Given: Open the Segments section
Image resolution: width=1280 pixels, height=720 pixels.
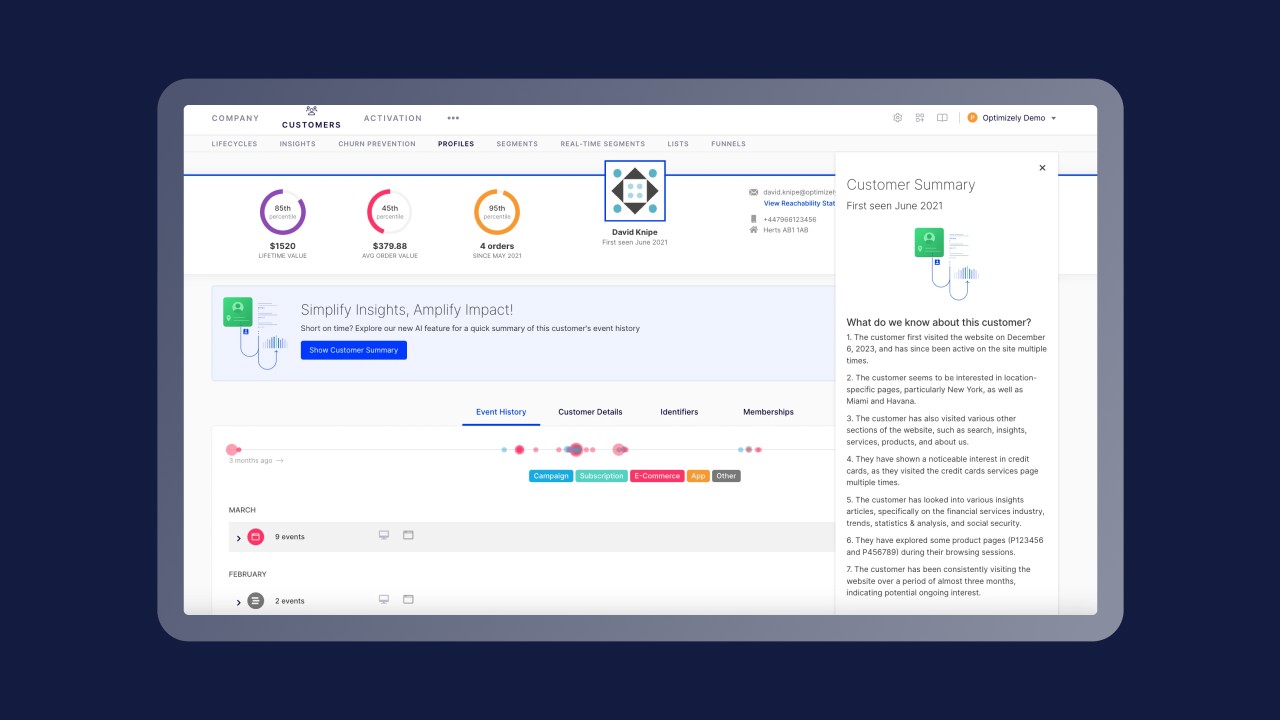Looking at the screenshot, I should (x=517, y=144).
